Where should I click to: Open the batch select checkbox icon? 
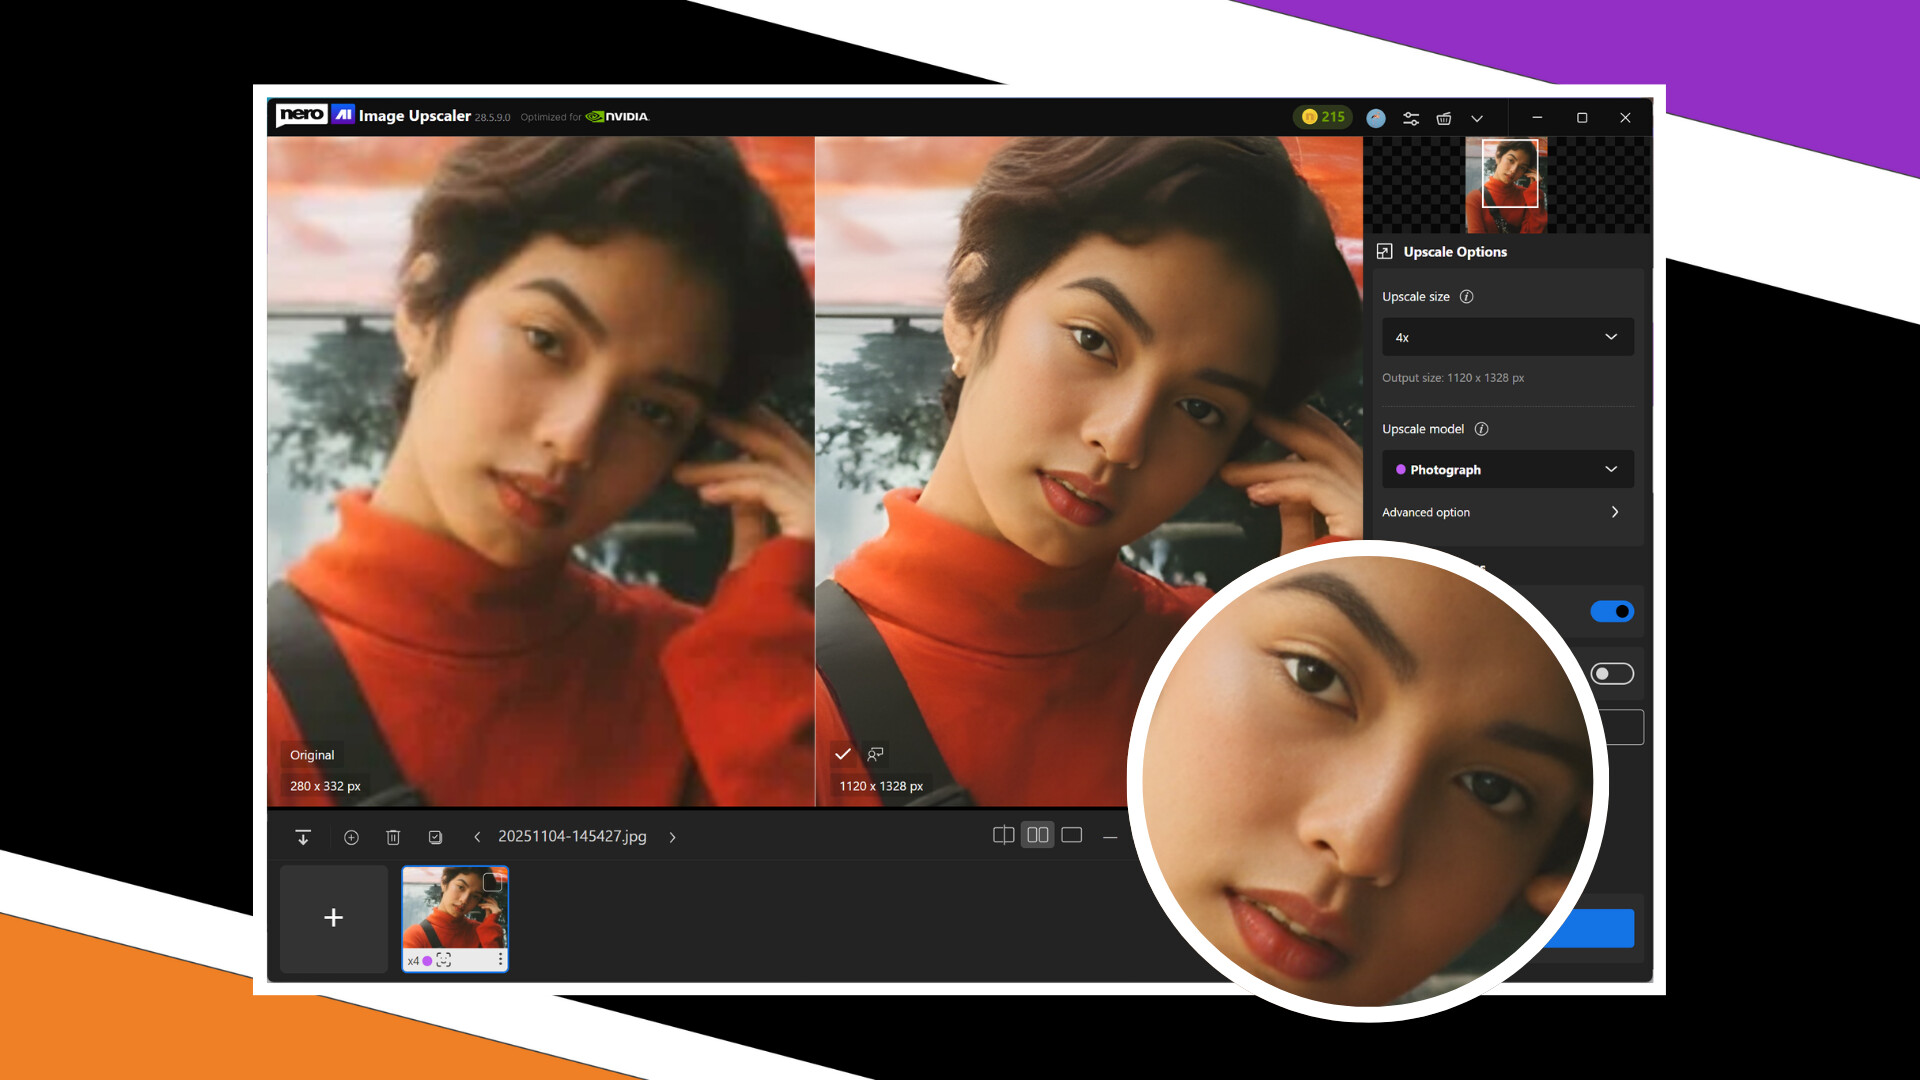click(x=435, y=837)
